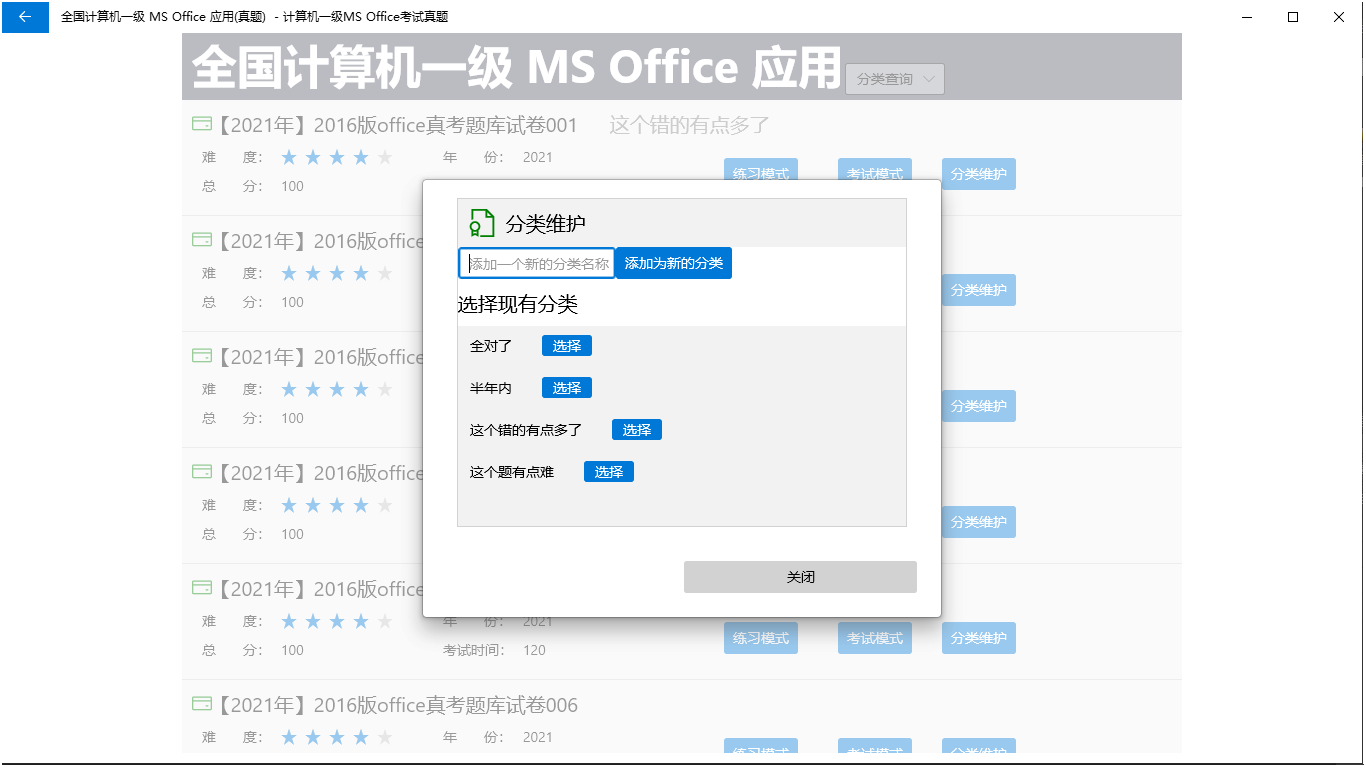This screenshot has height=768, width=1366.
Task: Click the 这个题有点难 category label
Action: tap(512, 472)
